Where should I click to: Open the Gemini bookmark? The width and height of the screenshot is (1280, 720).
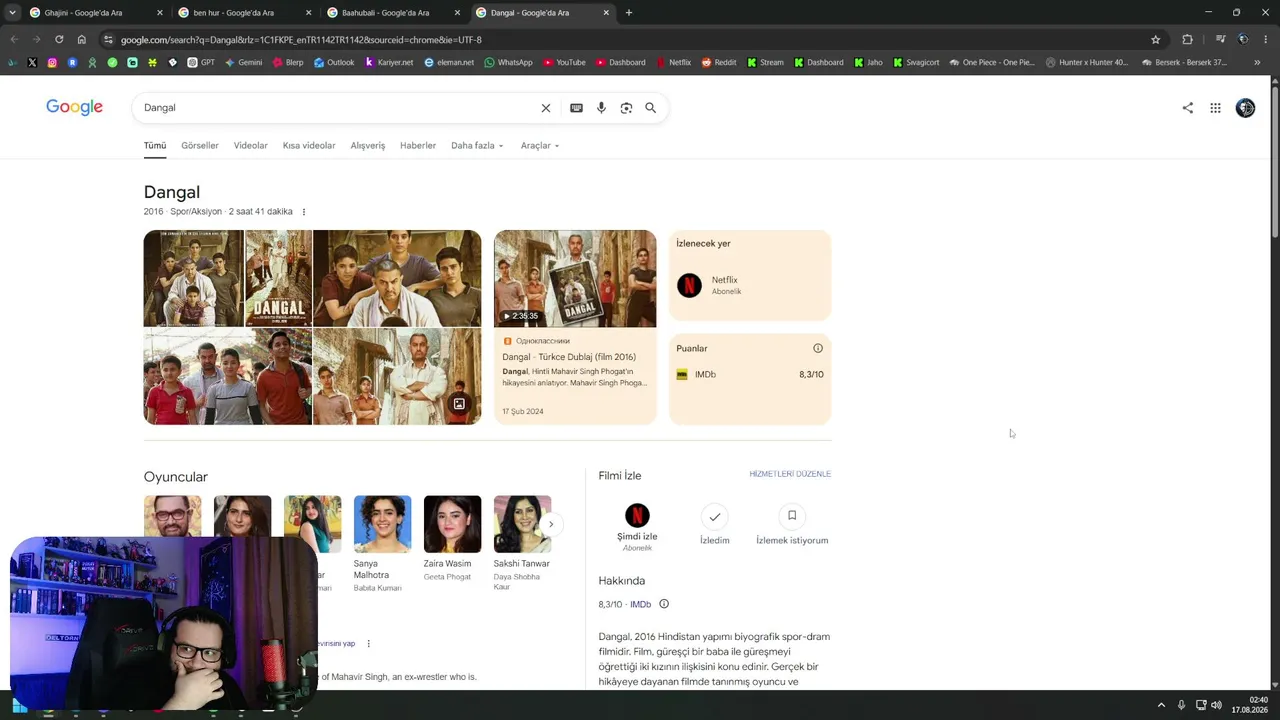pos(243,62)
